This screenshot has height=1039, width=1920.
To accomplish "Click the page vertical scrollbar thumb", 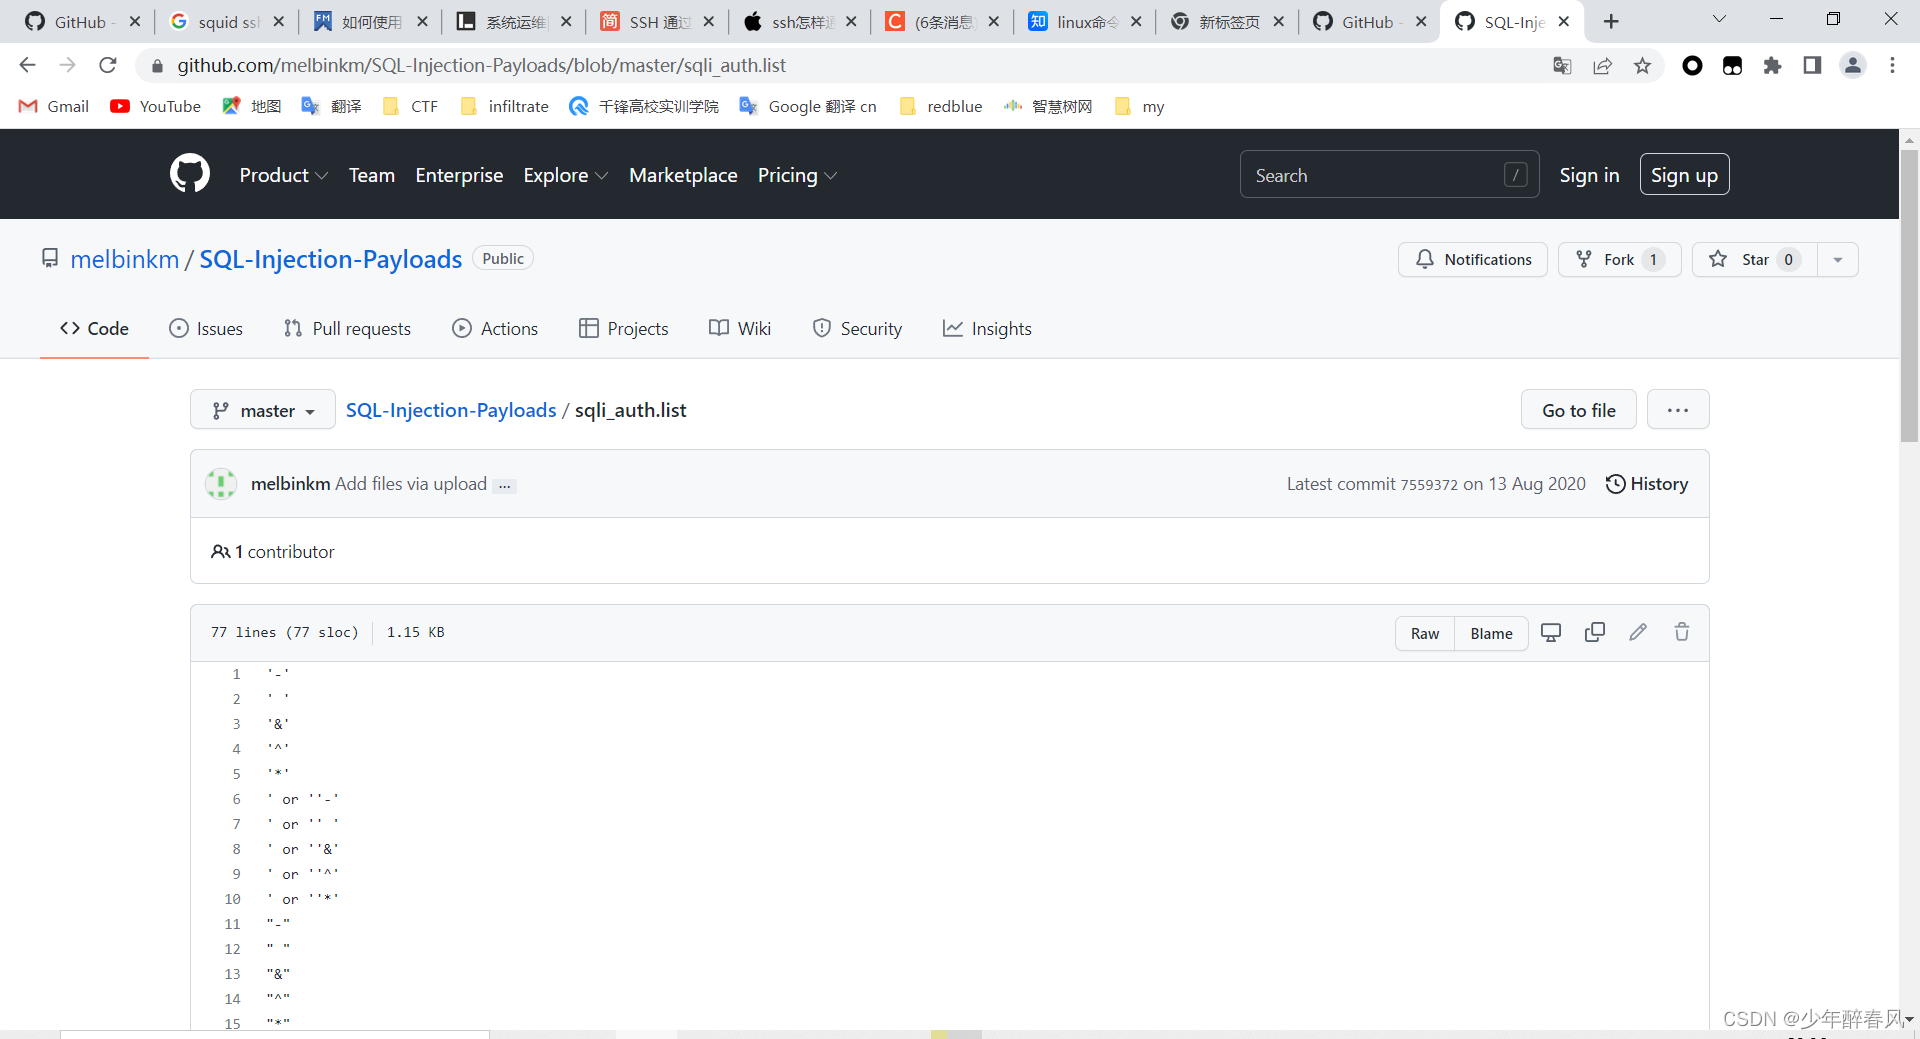I will click(x=1909, y=295).
